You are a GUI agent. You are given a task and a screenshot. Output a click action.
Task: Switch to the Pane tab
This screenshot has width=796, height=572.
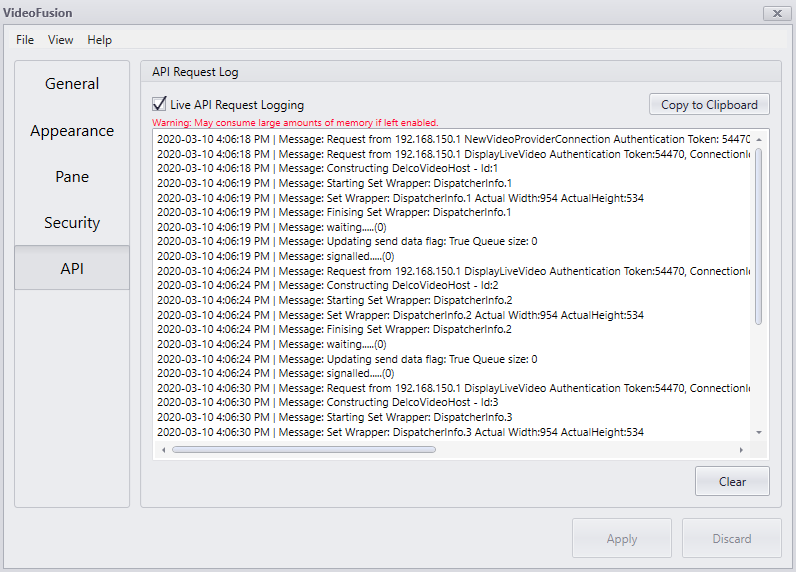(x=72, y=177)
